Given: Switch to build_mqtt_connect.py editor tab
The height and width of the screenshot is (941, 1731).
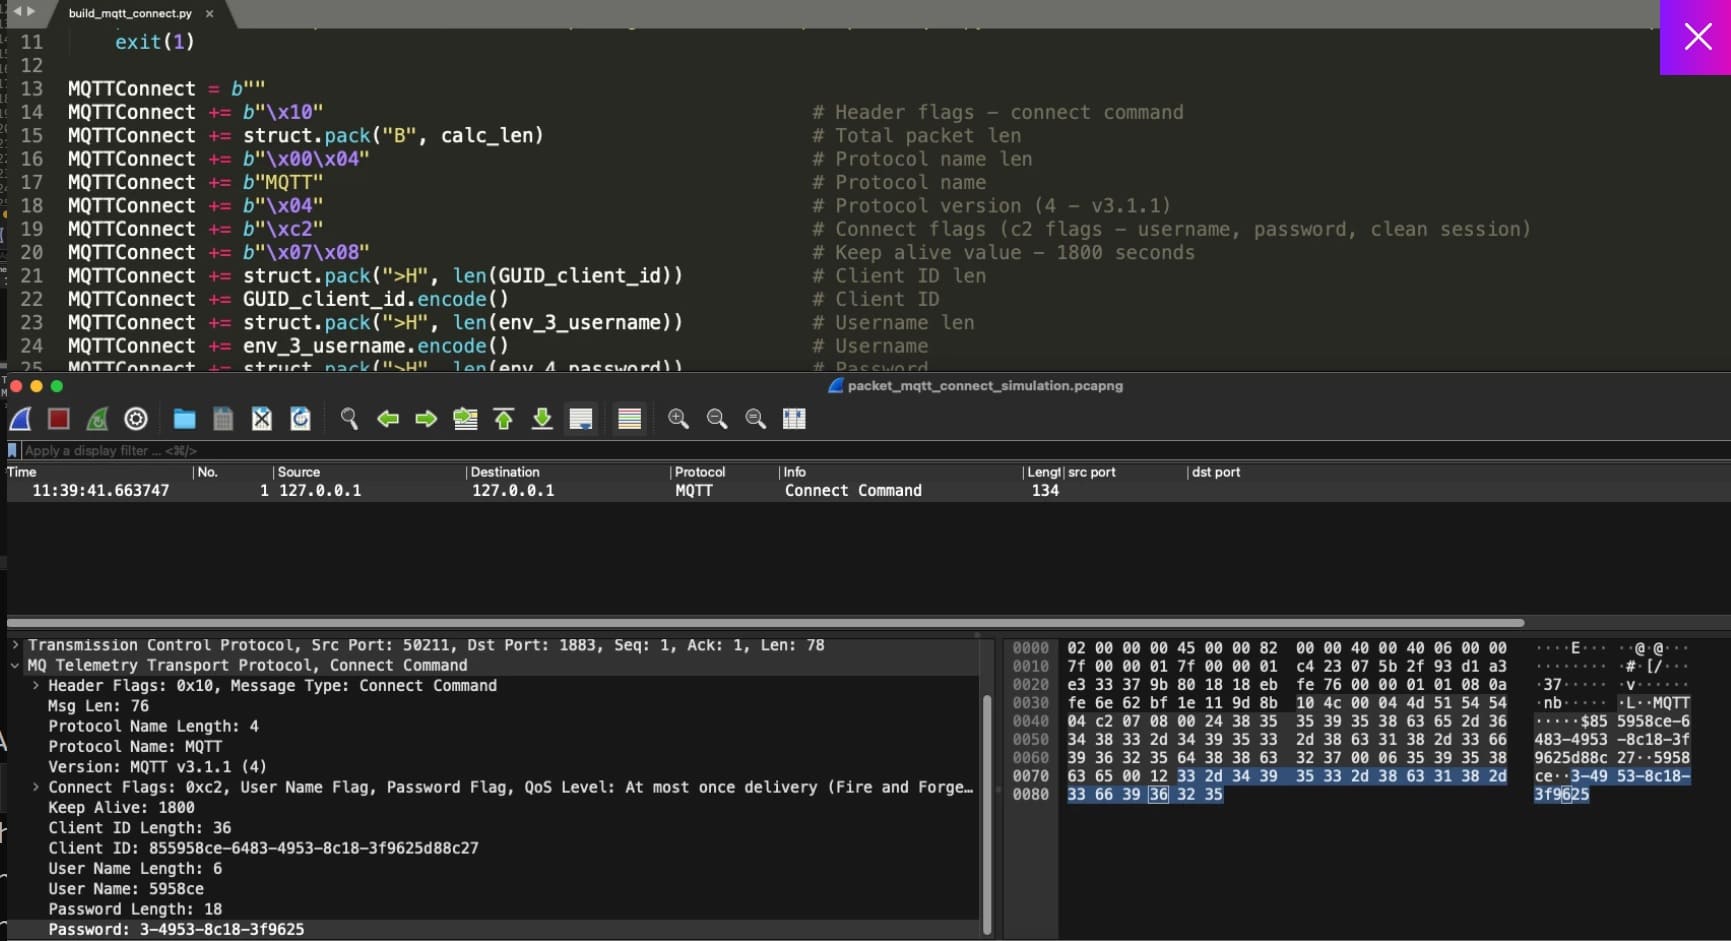Looking at the screenshot, I should [130, 13].
